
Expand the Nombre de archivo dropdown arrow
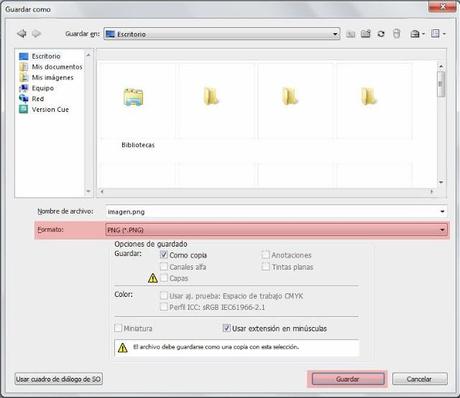pos(442,212)
